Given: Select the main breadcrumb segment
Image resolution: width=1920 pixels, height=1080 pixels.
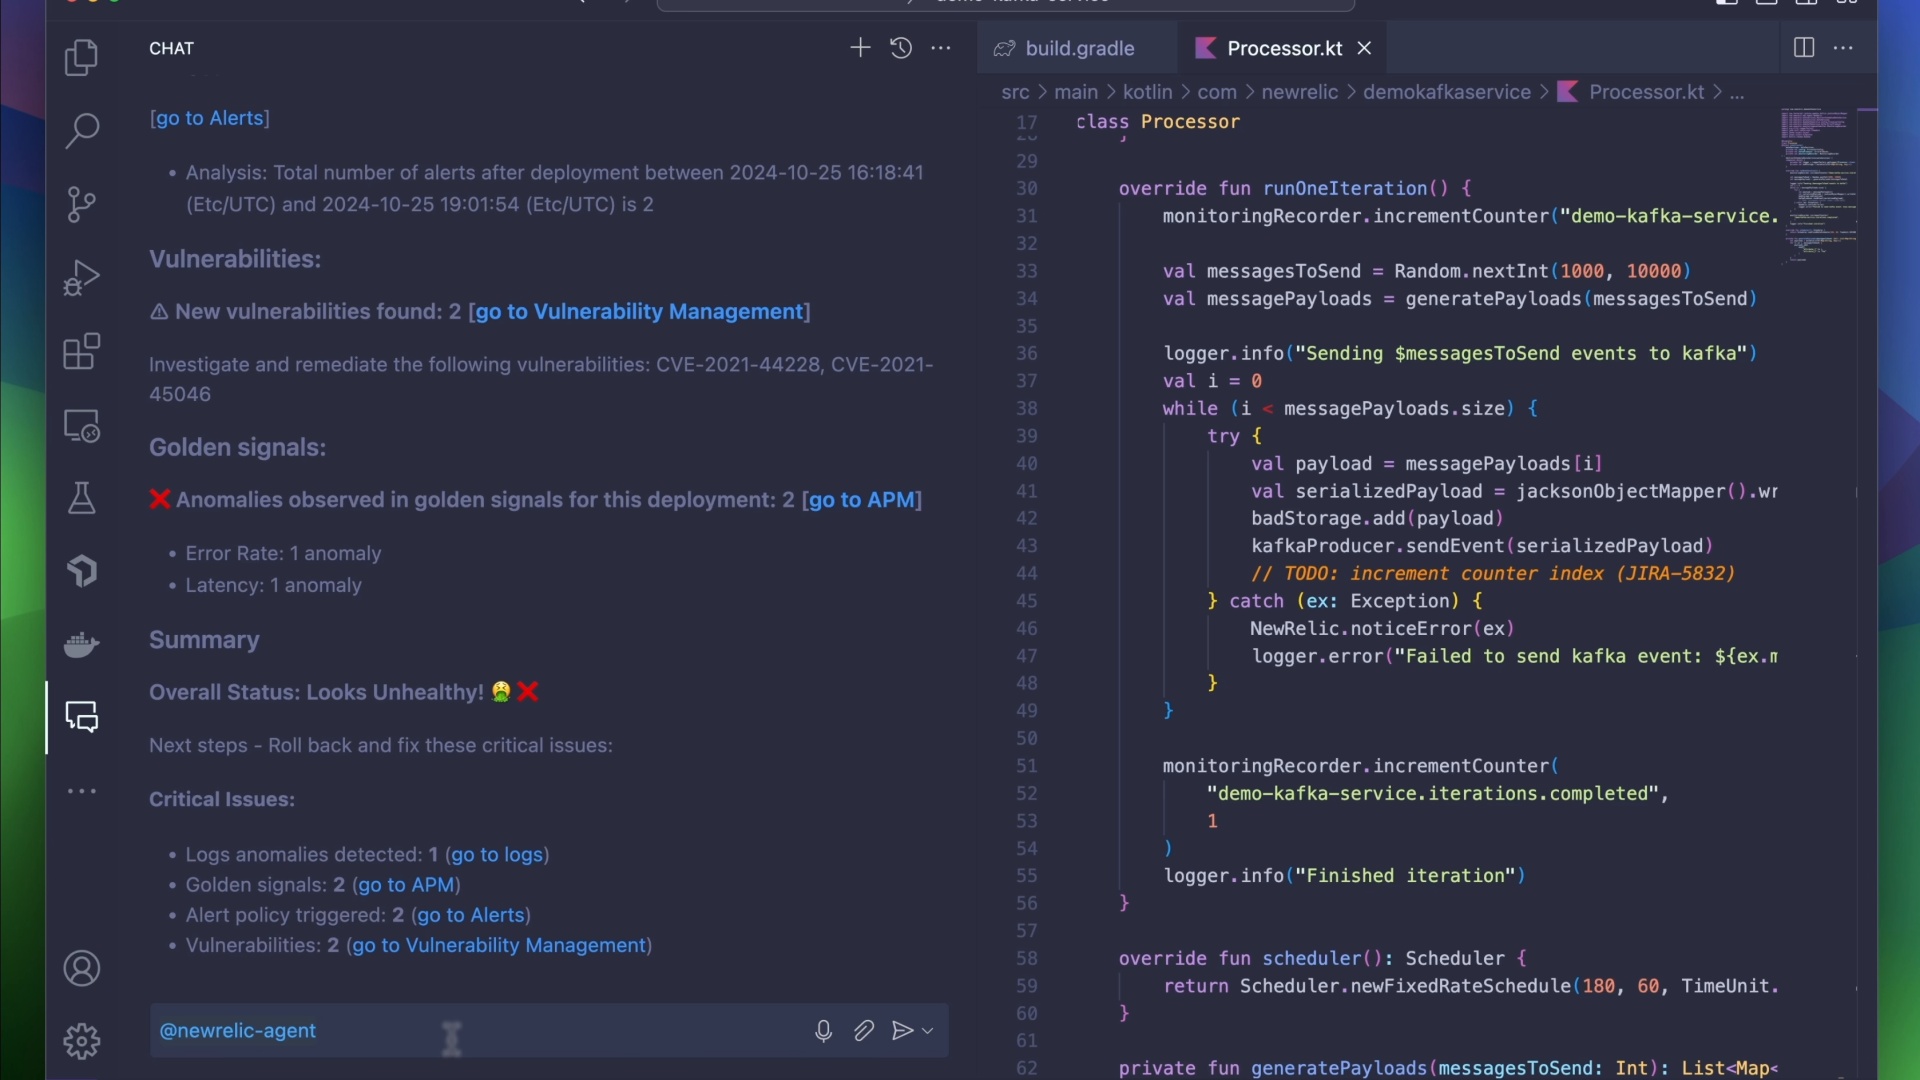Looking at the screenshot, I should [1076, 92].
